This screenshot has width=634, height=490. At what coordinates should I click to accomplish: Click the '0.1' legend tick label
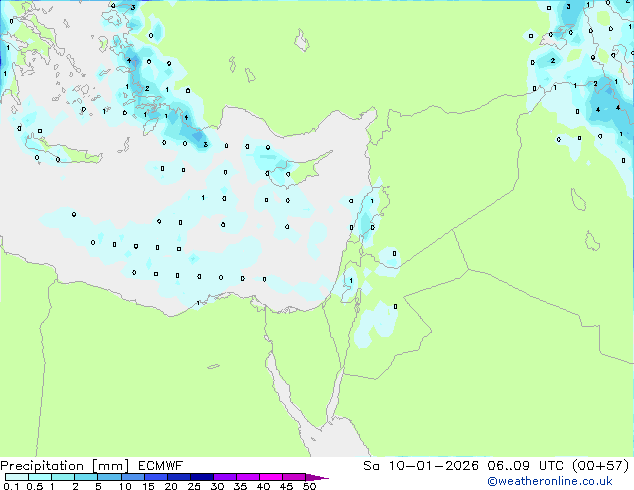coord(11,486)
